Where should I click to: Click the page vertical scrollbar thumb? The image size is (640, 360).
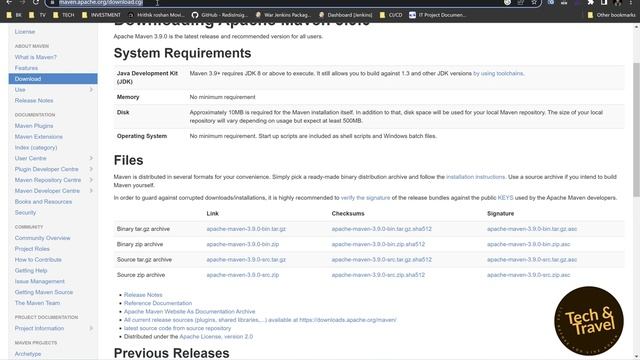click(636, 131)
